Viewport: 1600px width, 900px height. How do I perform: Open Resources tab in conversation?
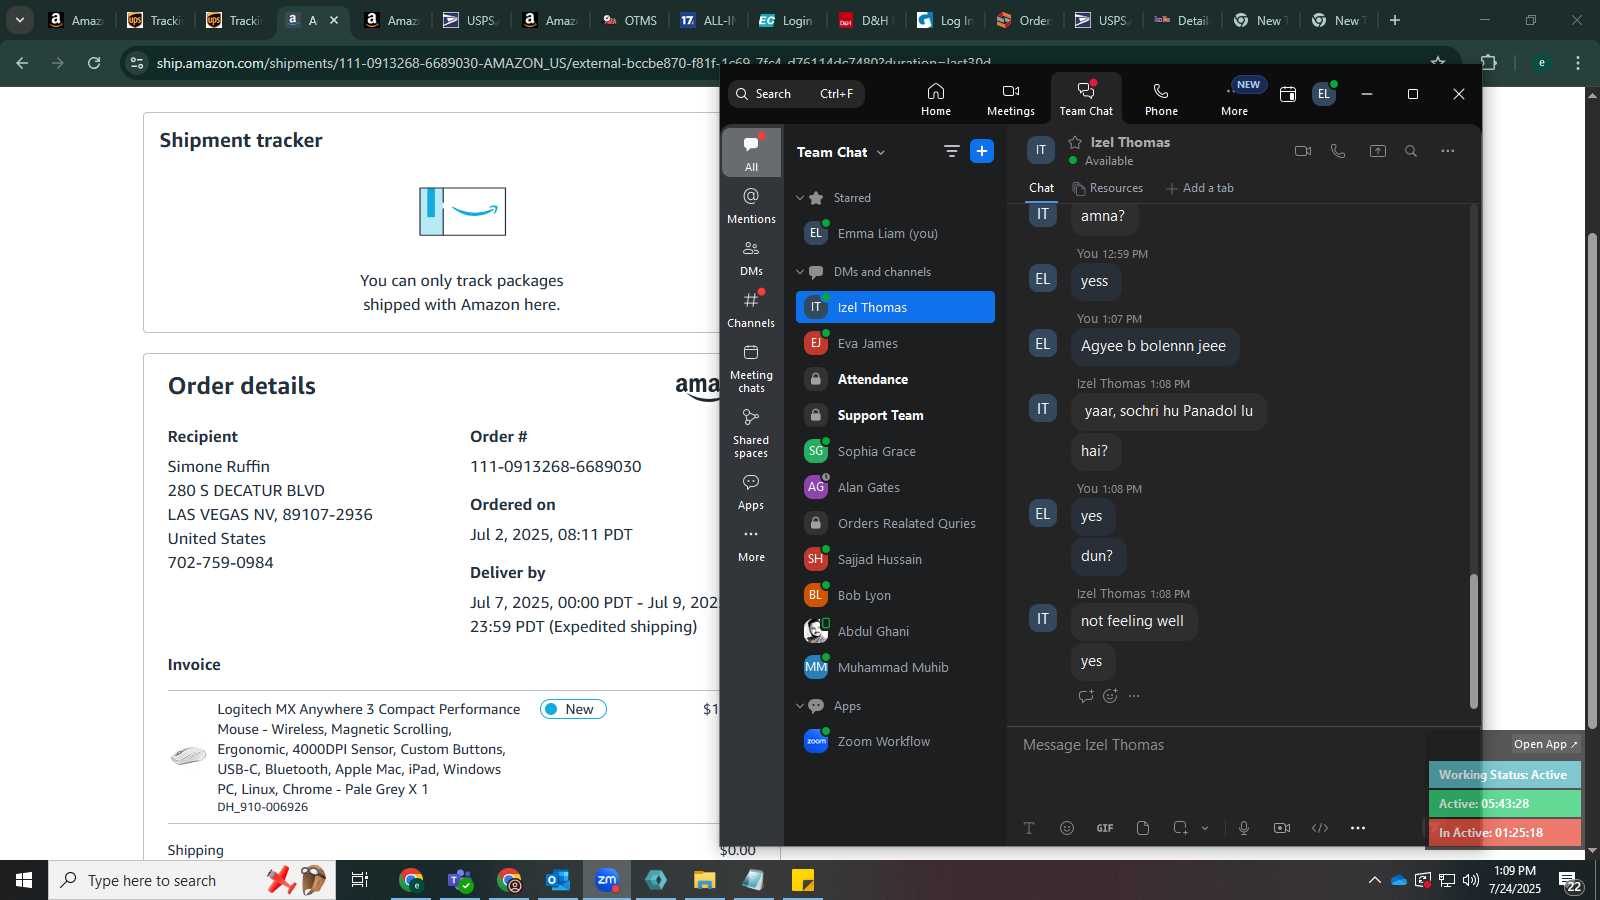(x=1107, y=188)
